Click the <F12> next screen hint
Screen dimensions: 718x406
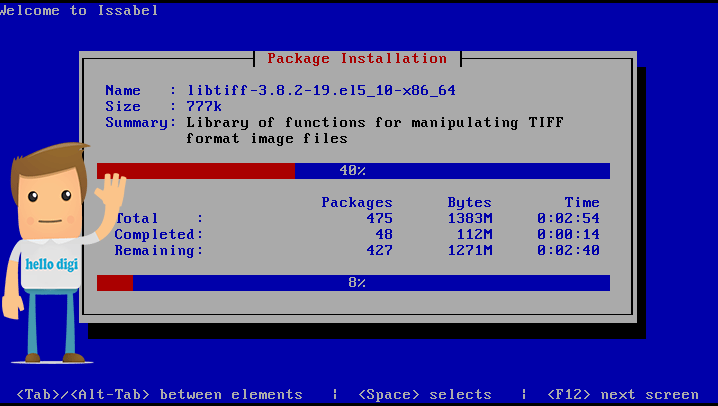tap(623, 395)
